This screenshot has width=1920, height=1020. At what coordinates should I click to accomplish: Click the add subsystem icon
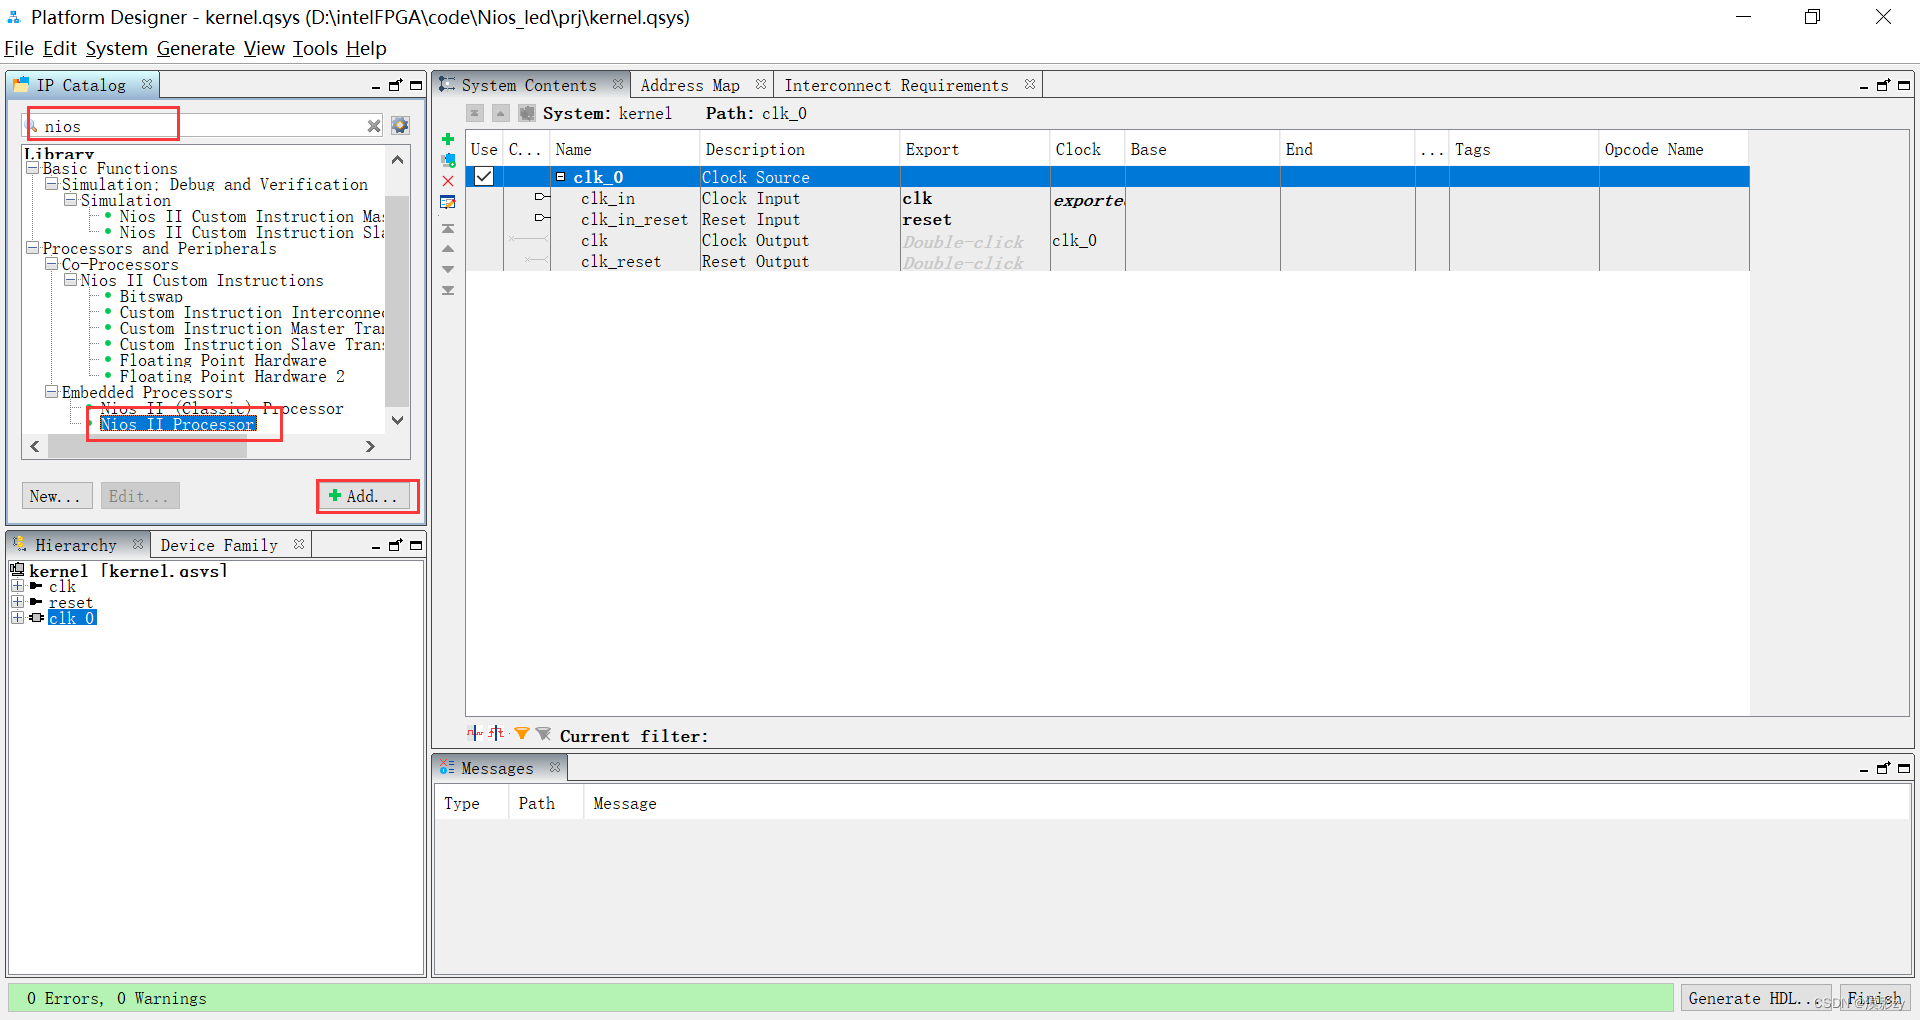pos(448,160)
